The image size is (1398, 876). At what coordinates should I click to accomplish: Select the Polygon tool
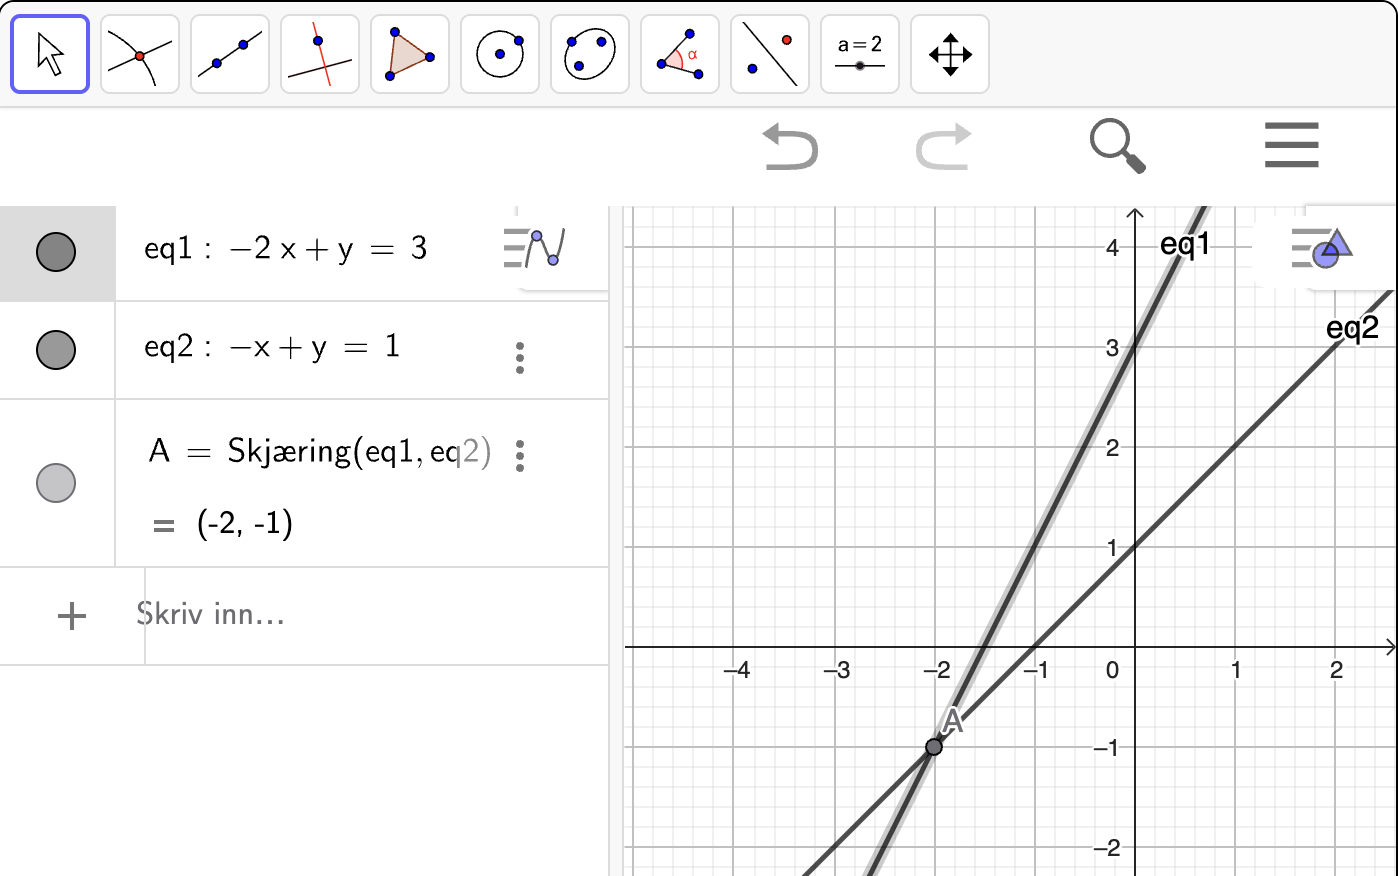[x=410, y=54]
